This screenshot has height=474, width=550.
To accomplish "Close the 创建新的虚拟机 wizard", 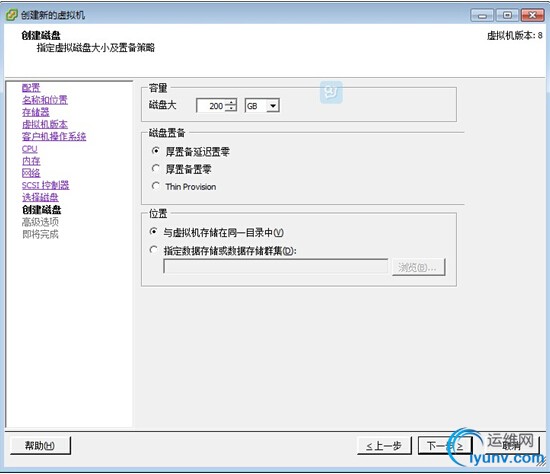I will point(532,15).
